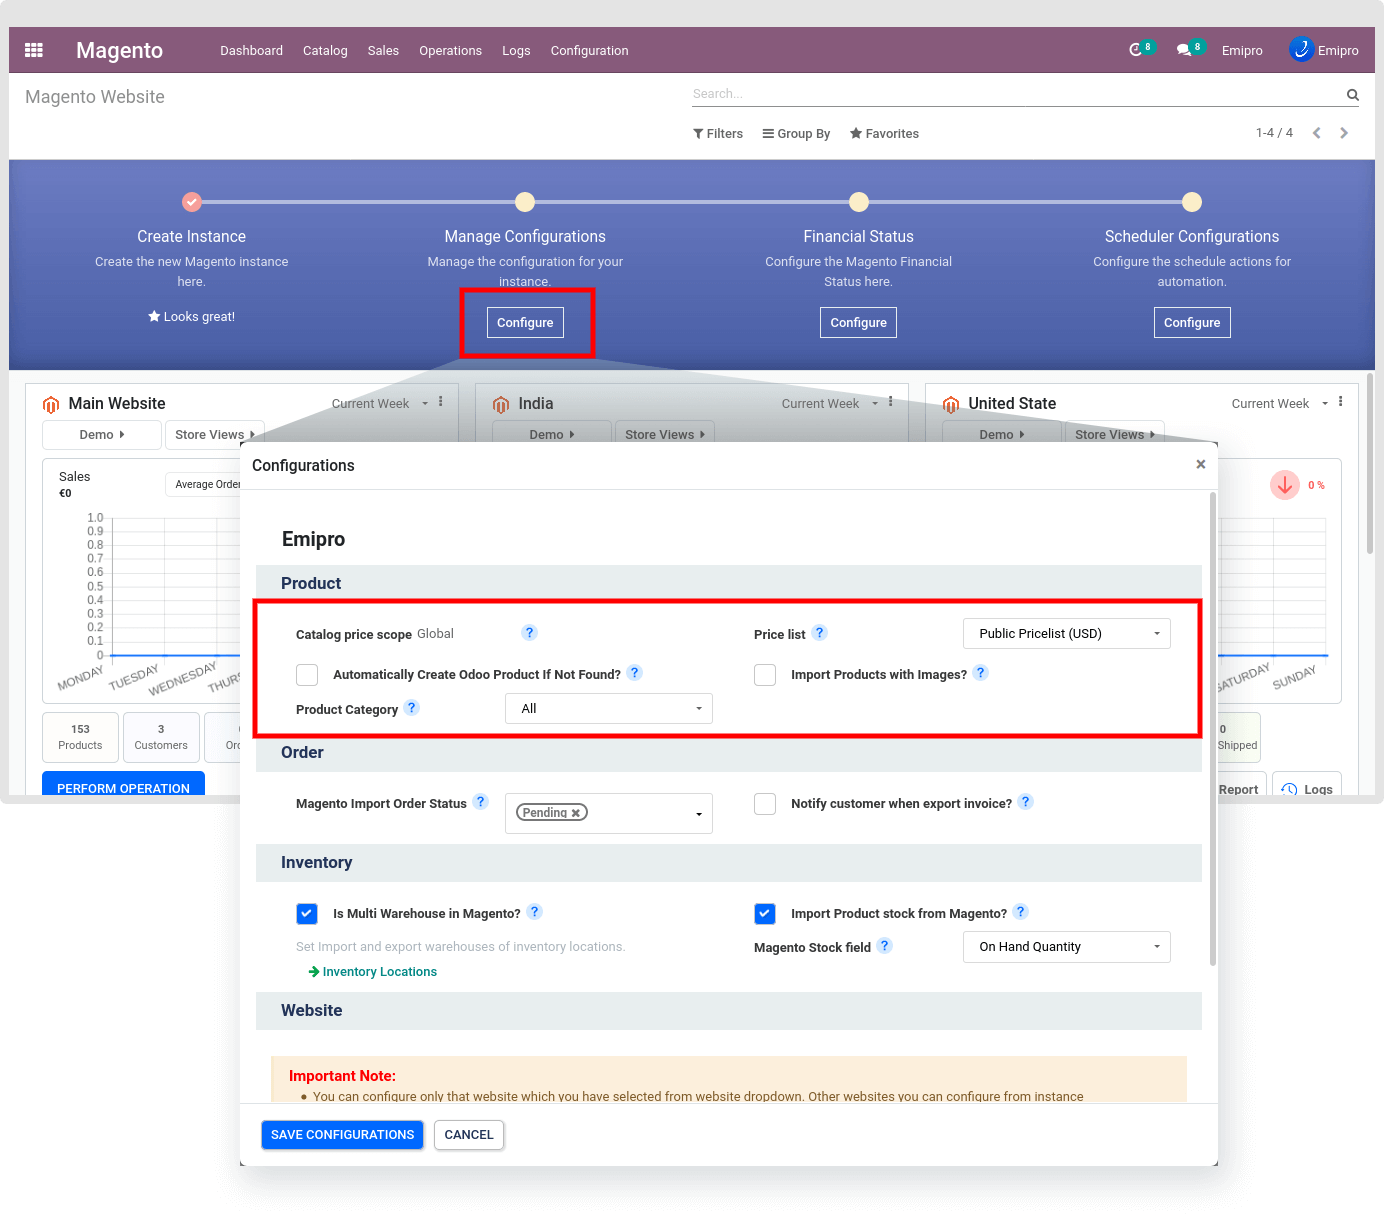Close the Configurations dialog
The image size is (1384, 1216).
pos(1201,464)
